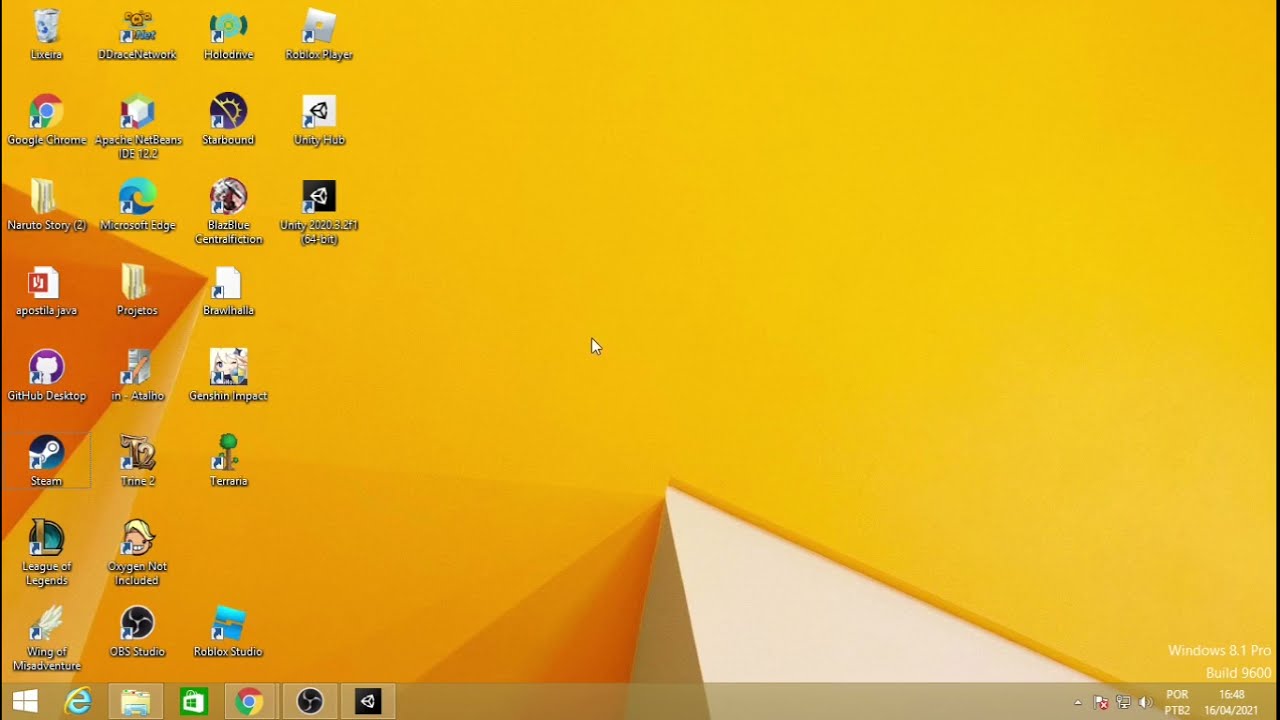
Task: Open the Windows Start button
Action: point(25,702)
